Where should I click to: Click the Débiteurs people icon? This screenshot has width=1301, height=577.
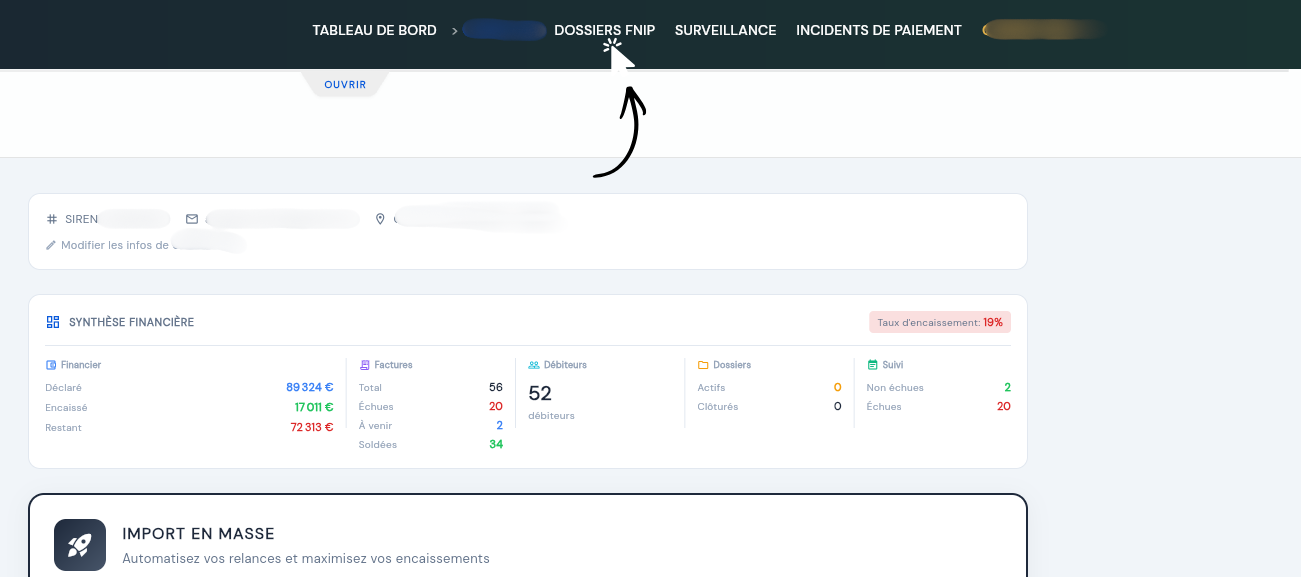tap(534, 365)
